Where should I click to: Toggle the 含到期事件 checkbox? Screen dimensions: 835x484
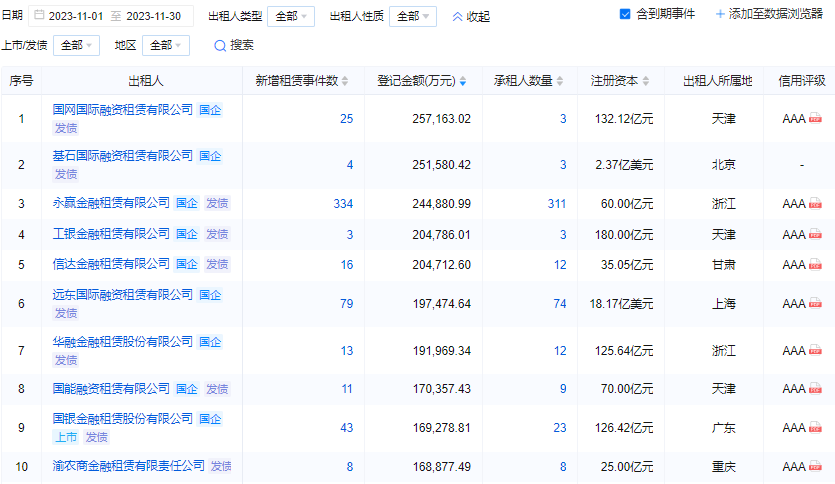625,14
